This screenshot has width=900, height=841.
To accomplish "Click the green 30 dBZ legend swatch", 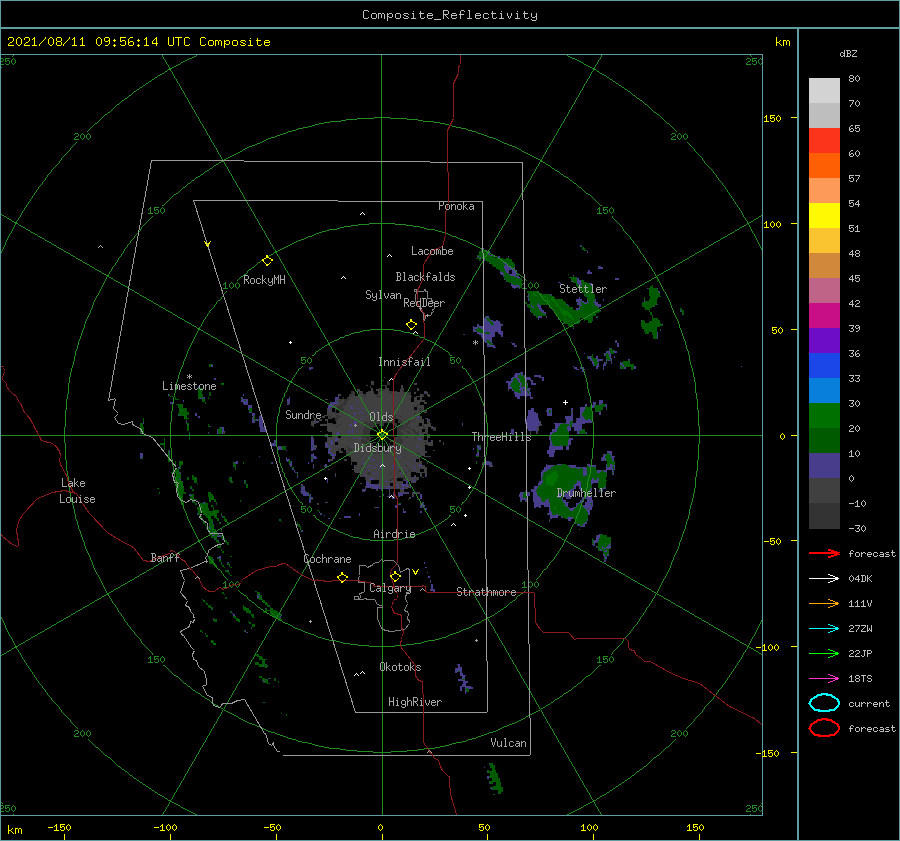I will click(x=824, y=415).
